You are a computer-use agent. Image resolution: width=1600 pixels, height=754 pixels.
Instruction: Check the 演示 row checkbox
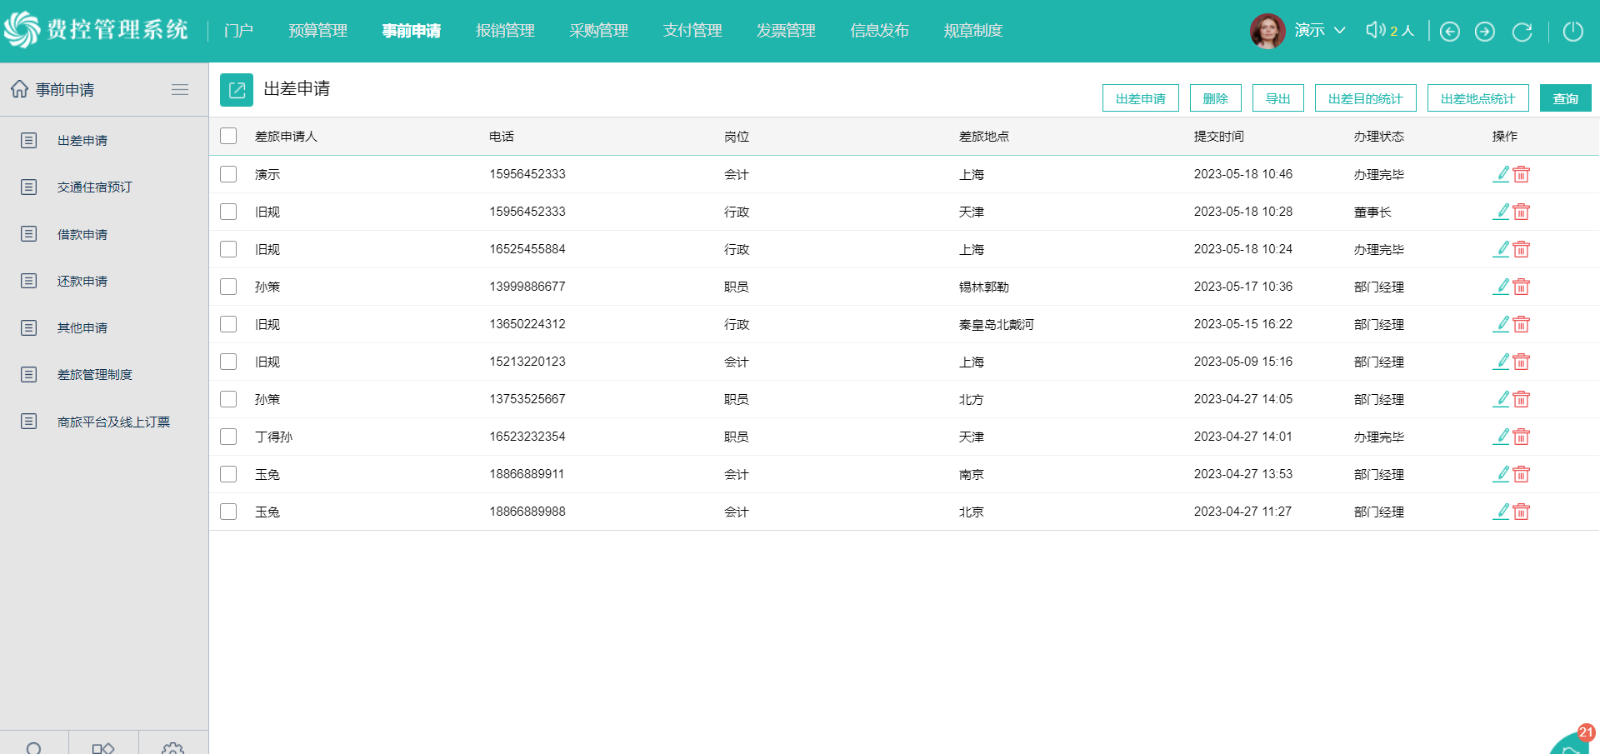229,174
